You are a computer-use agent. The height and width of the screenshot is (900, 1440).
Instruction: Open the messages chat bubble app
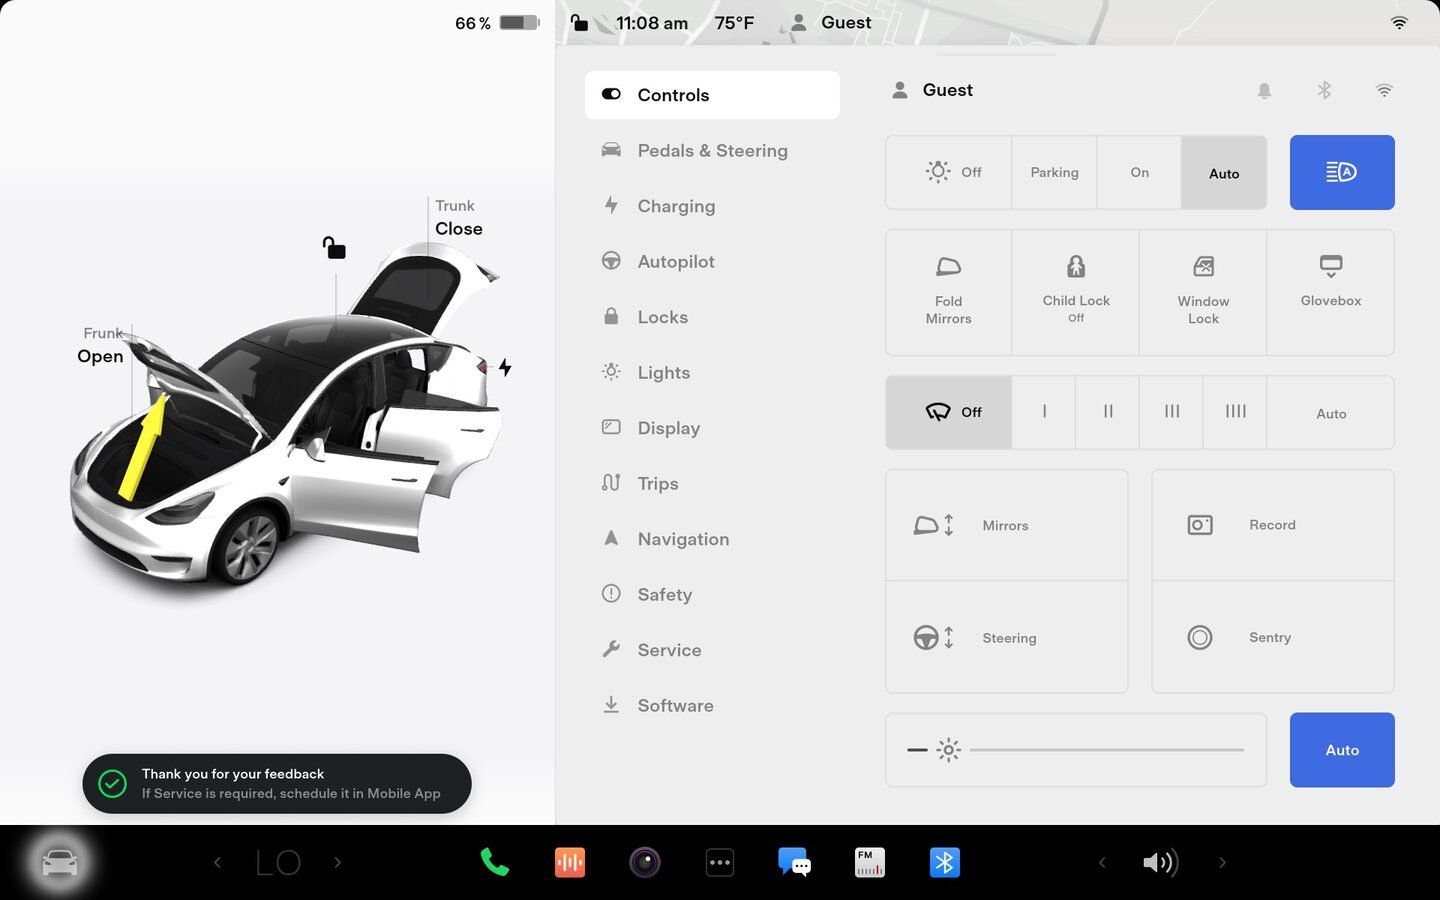[794, 862]
